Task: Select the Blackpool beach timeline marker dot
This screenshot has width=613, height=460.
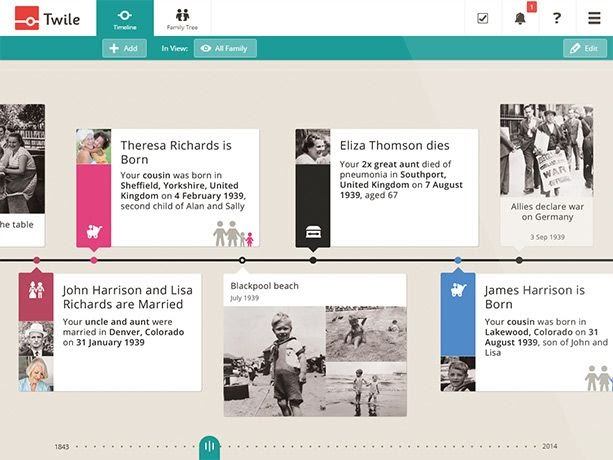Action: pos(242,260)
